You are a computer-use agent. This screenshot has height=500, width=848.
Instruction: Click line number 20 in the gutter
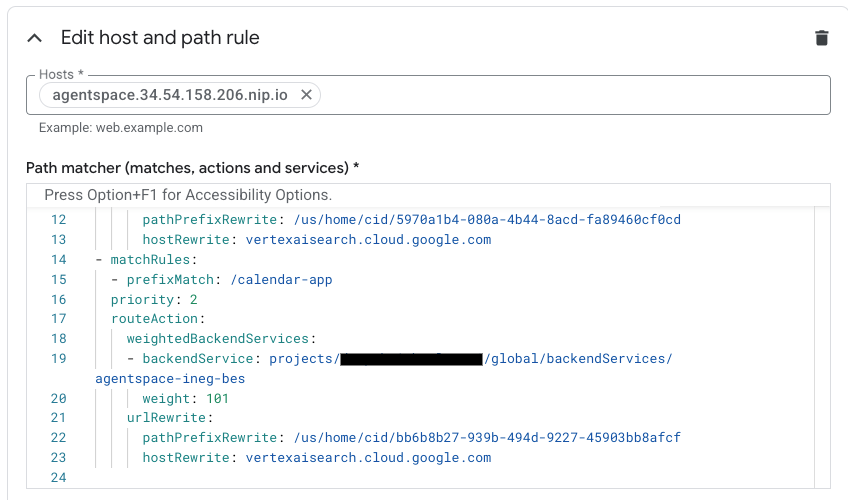pos(58,399)
